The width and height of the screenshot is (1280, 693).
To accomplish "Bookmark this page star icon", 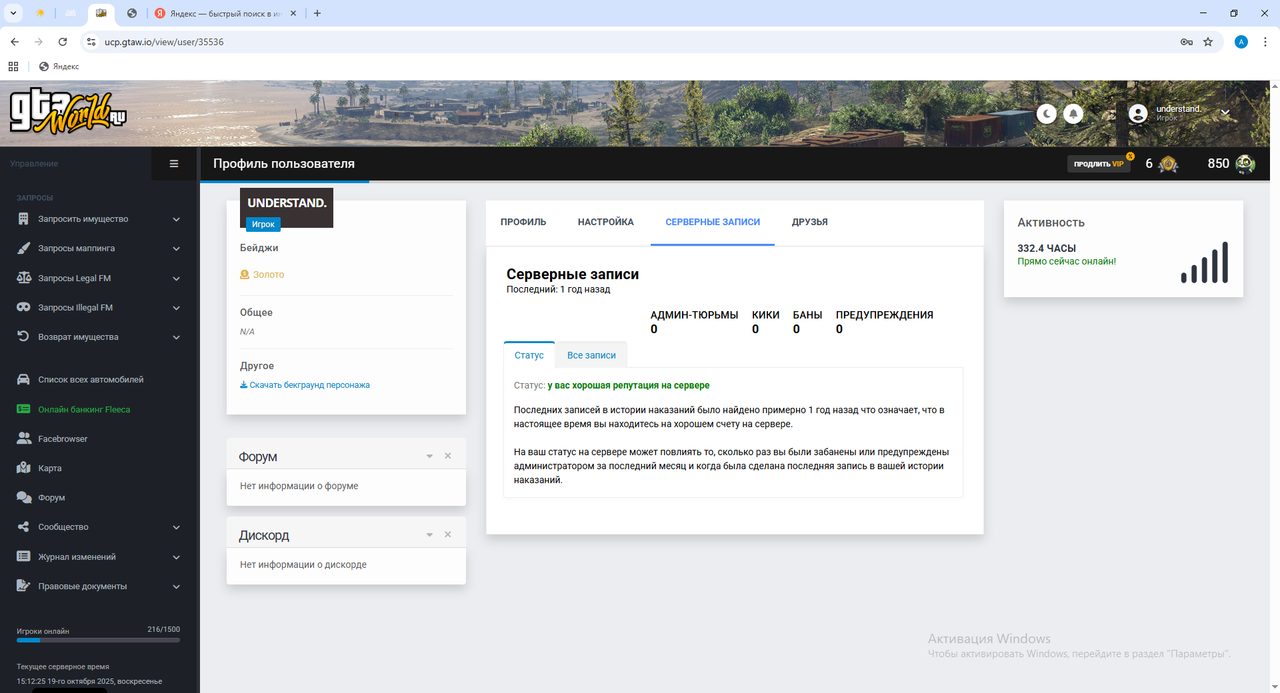I will point(1208,42).
